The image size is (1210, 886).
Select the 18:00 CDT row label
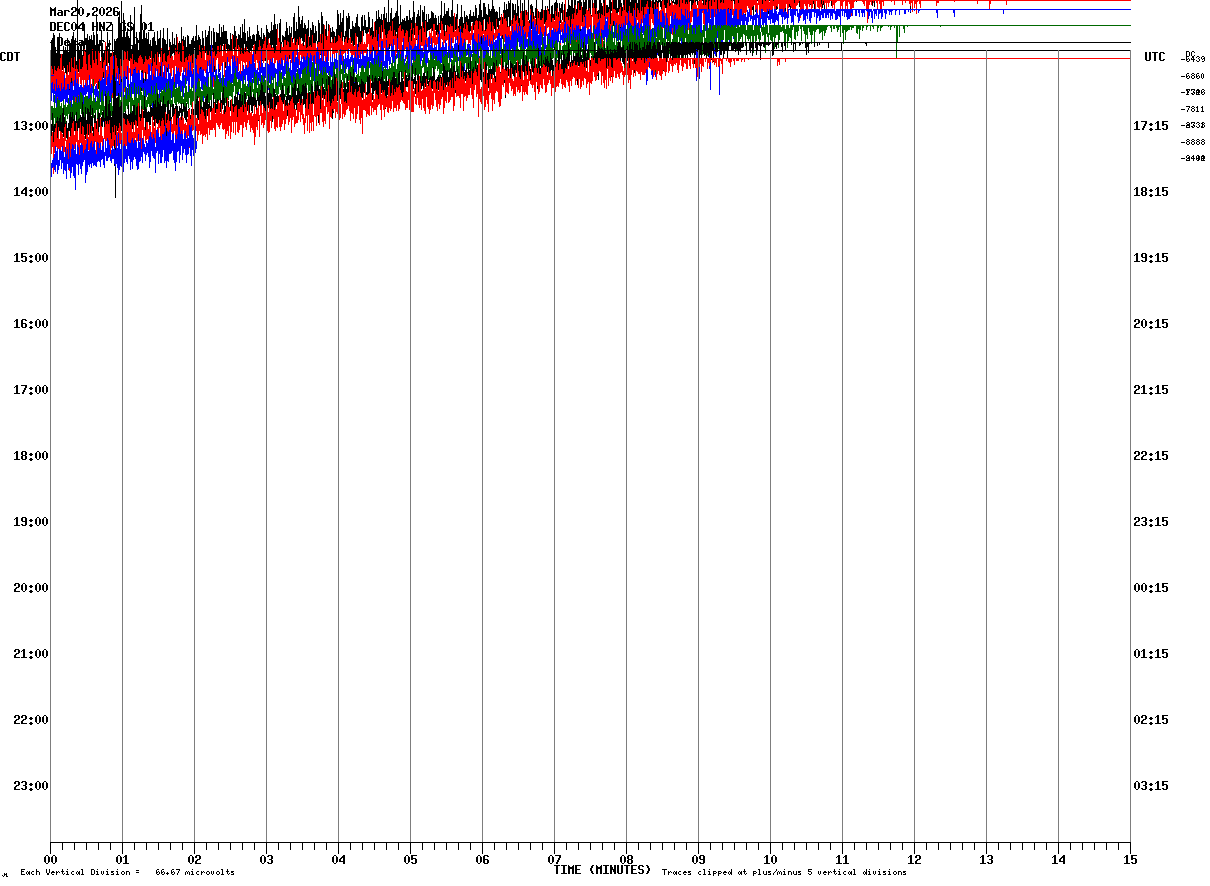(30, 456)
